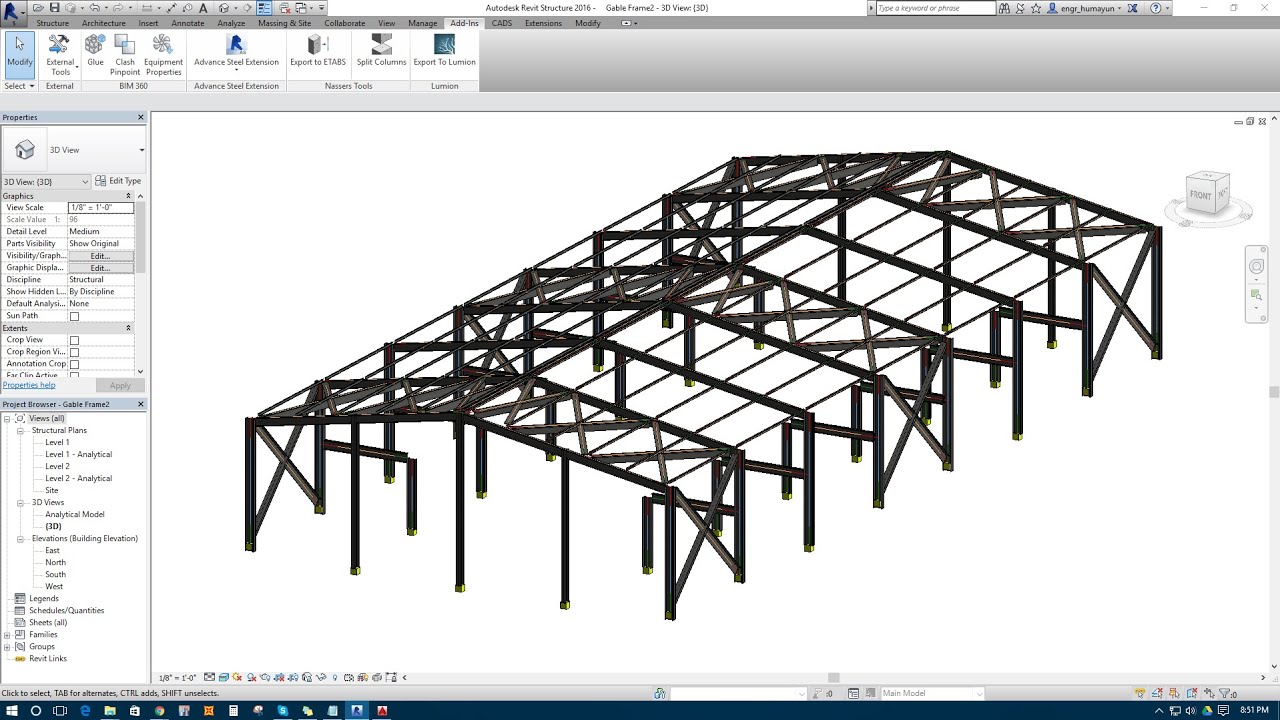This screenshot has height=720, width=1280.
Task: Toggle shadows in the view control bar
Action: 237,676
